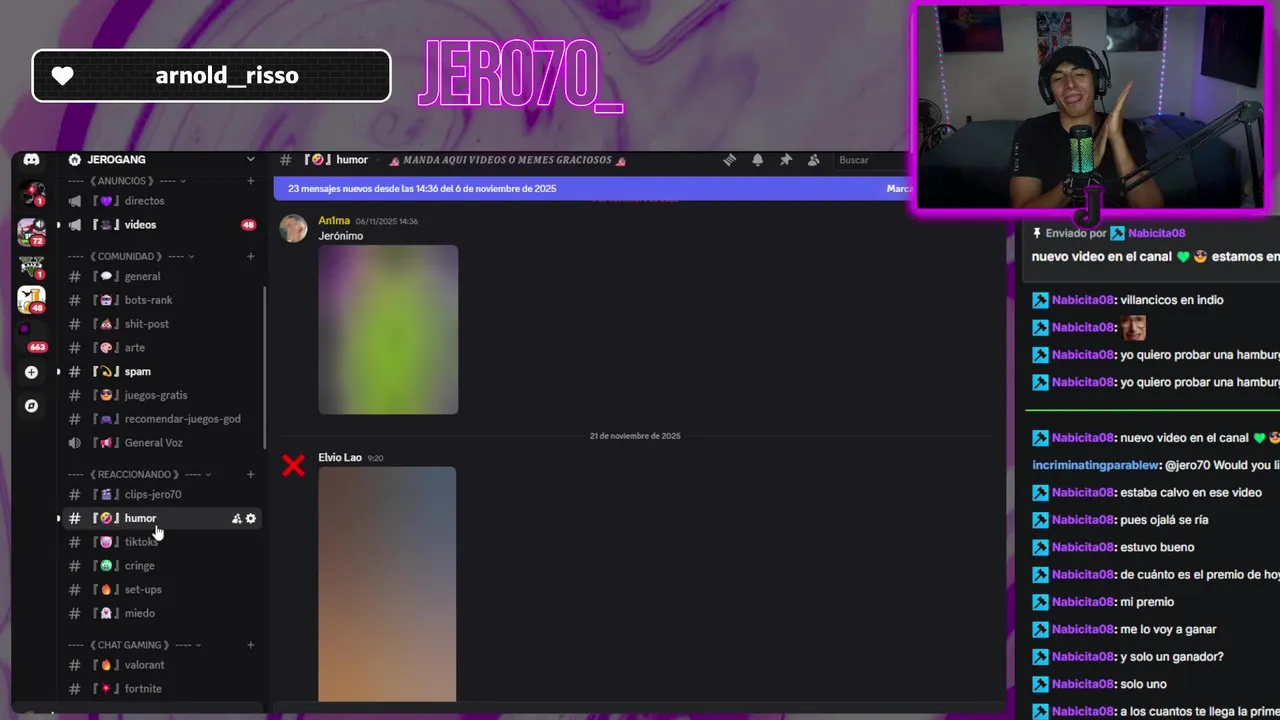Join the General Voz voice channel
This screenshot has height=720, width=1280.
point(160,443)
